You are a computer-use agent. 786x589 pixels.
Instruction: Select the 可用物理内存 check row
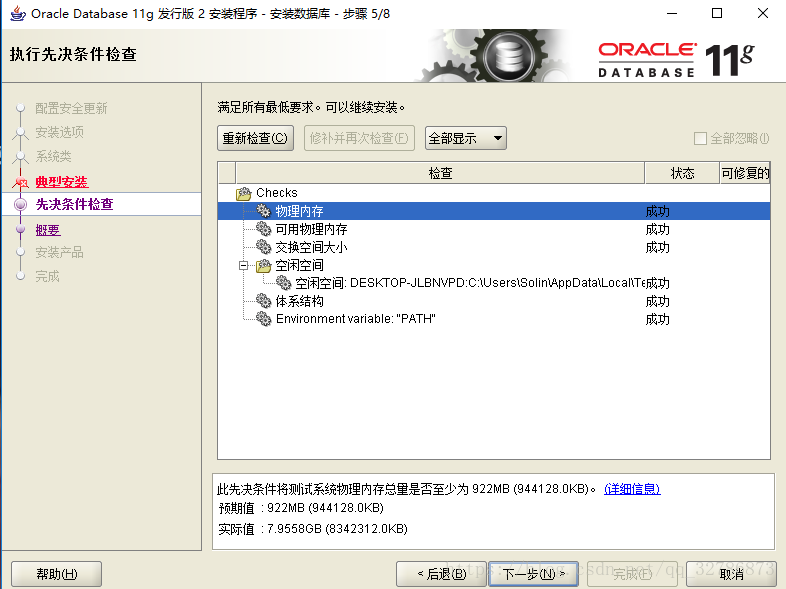click(x=494, y=229)
